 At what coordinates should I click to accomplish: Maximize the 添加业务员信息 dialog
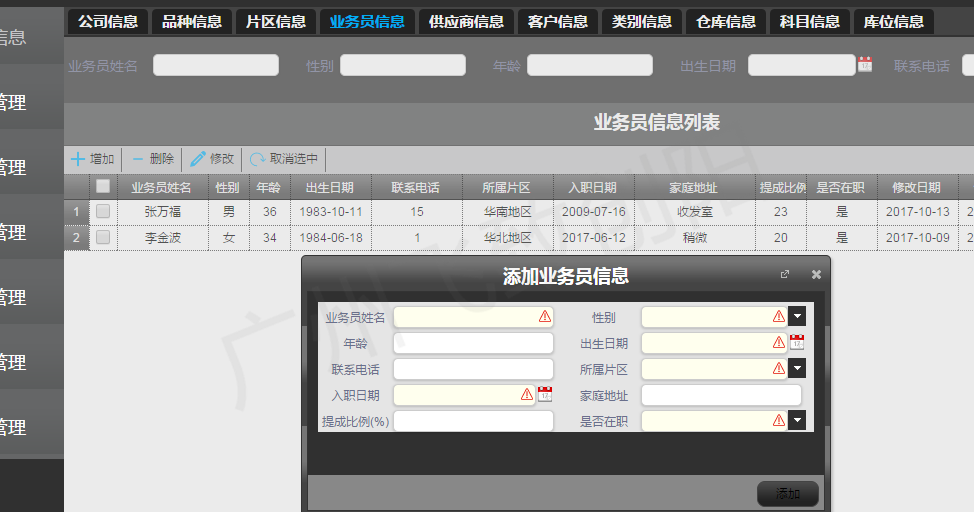tap(785, 274)
